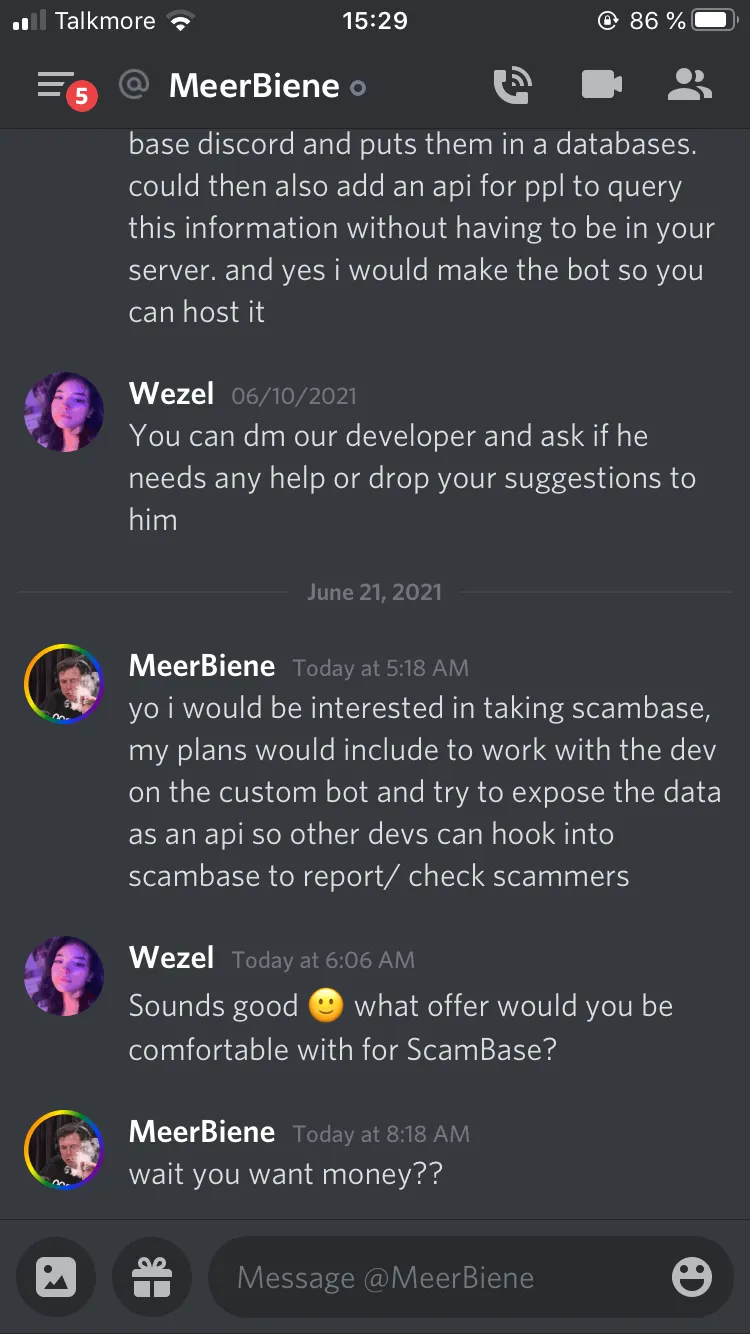The width and height of the screenshot is (750, 1334).
Task: Tap the MeerBiene username above the scambase message
Action: [202, 666]
